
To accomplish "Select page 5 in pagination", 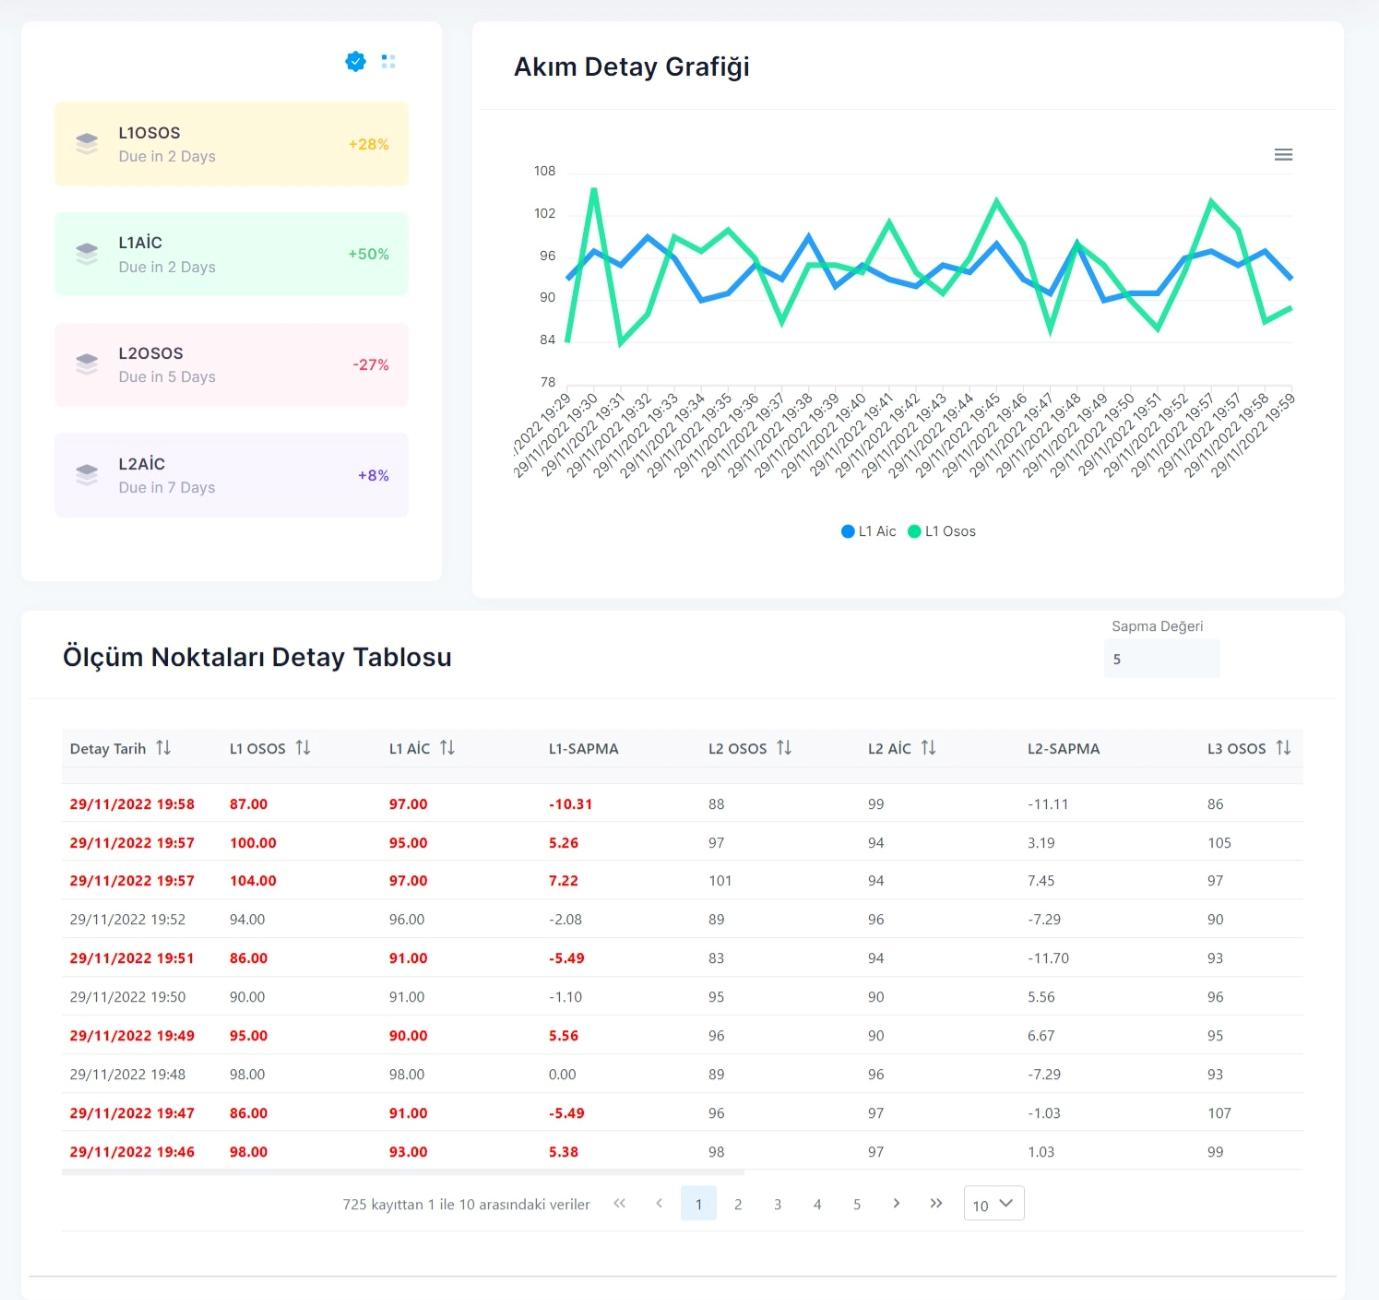I will pyautogui.click(x=856, y=1204).
